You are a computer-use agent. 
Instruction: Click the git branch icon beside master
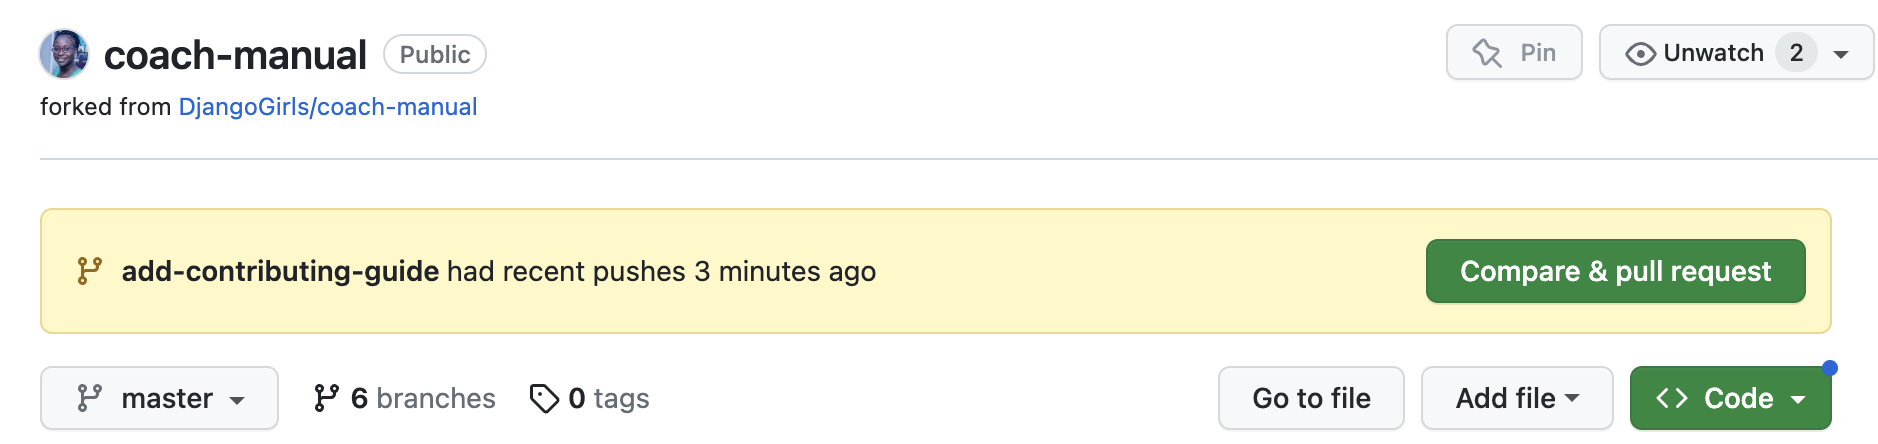point(89,398)
